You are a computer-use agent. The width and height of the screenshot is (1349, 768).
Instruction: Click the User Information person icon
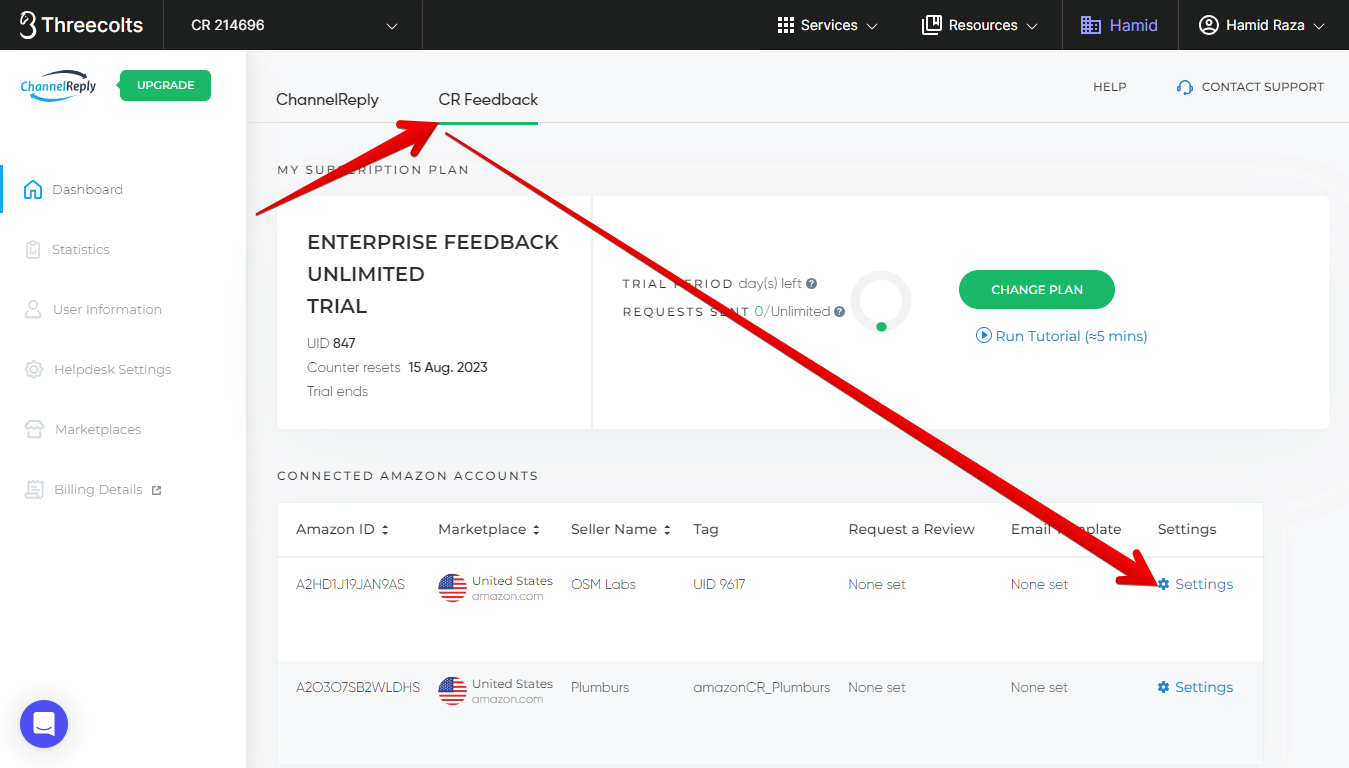pos(33,309)
